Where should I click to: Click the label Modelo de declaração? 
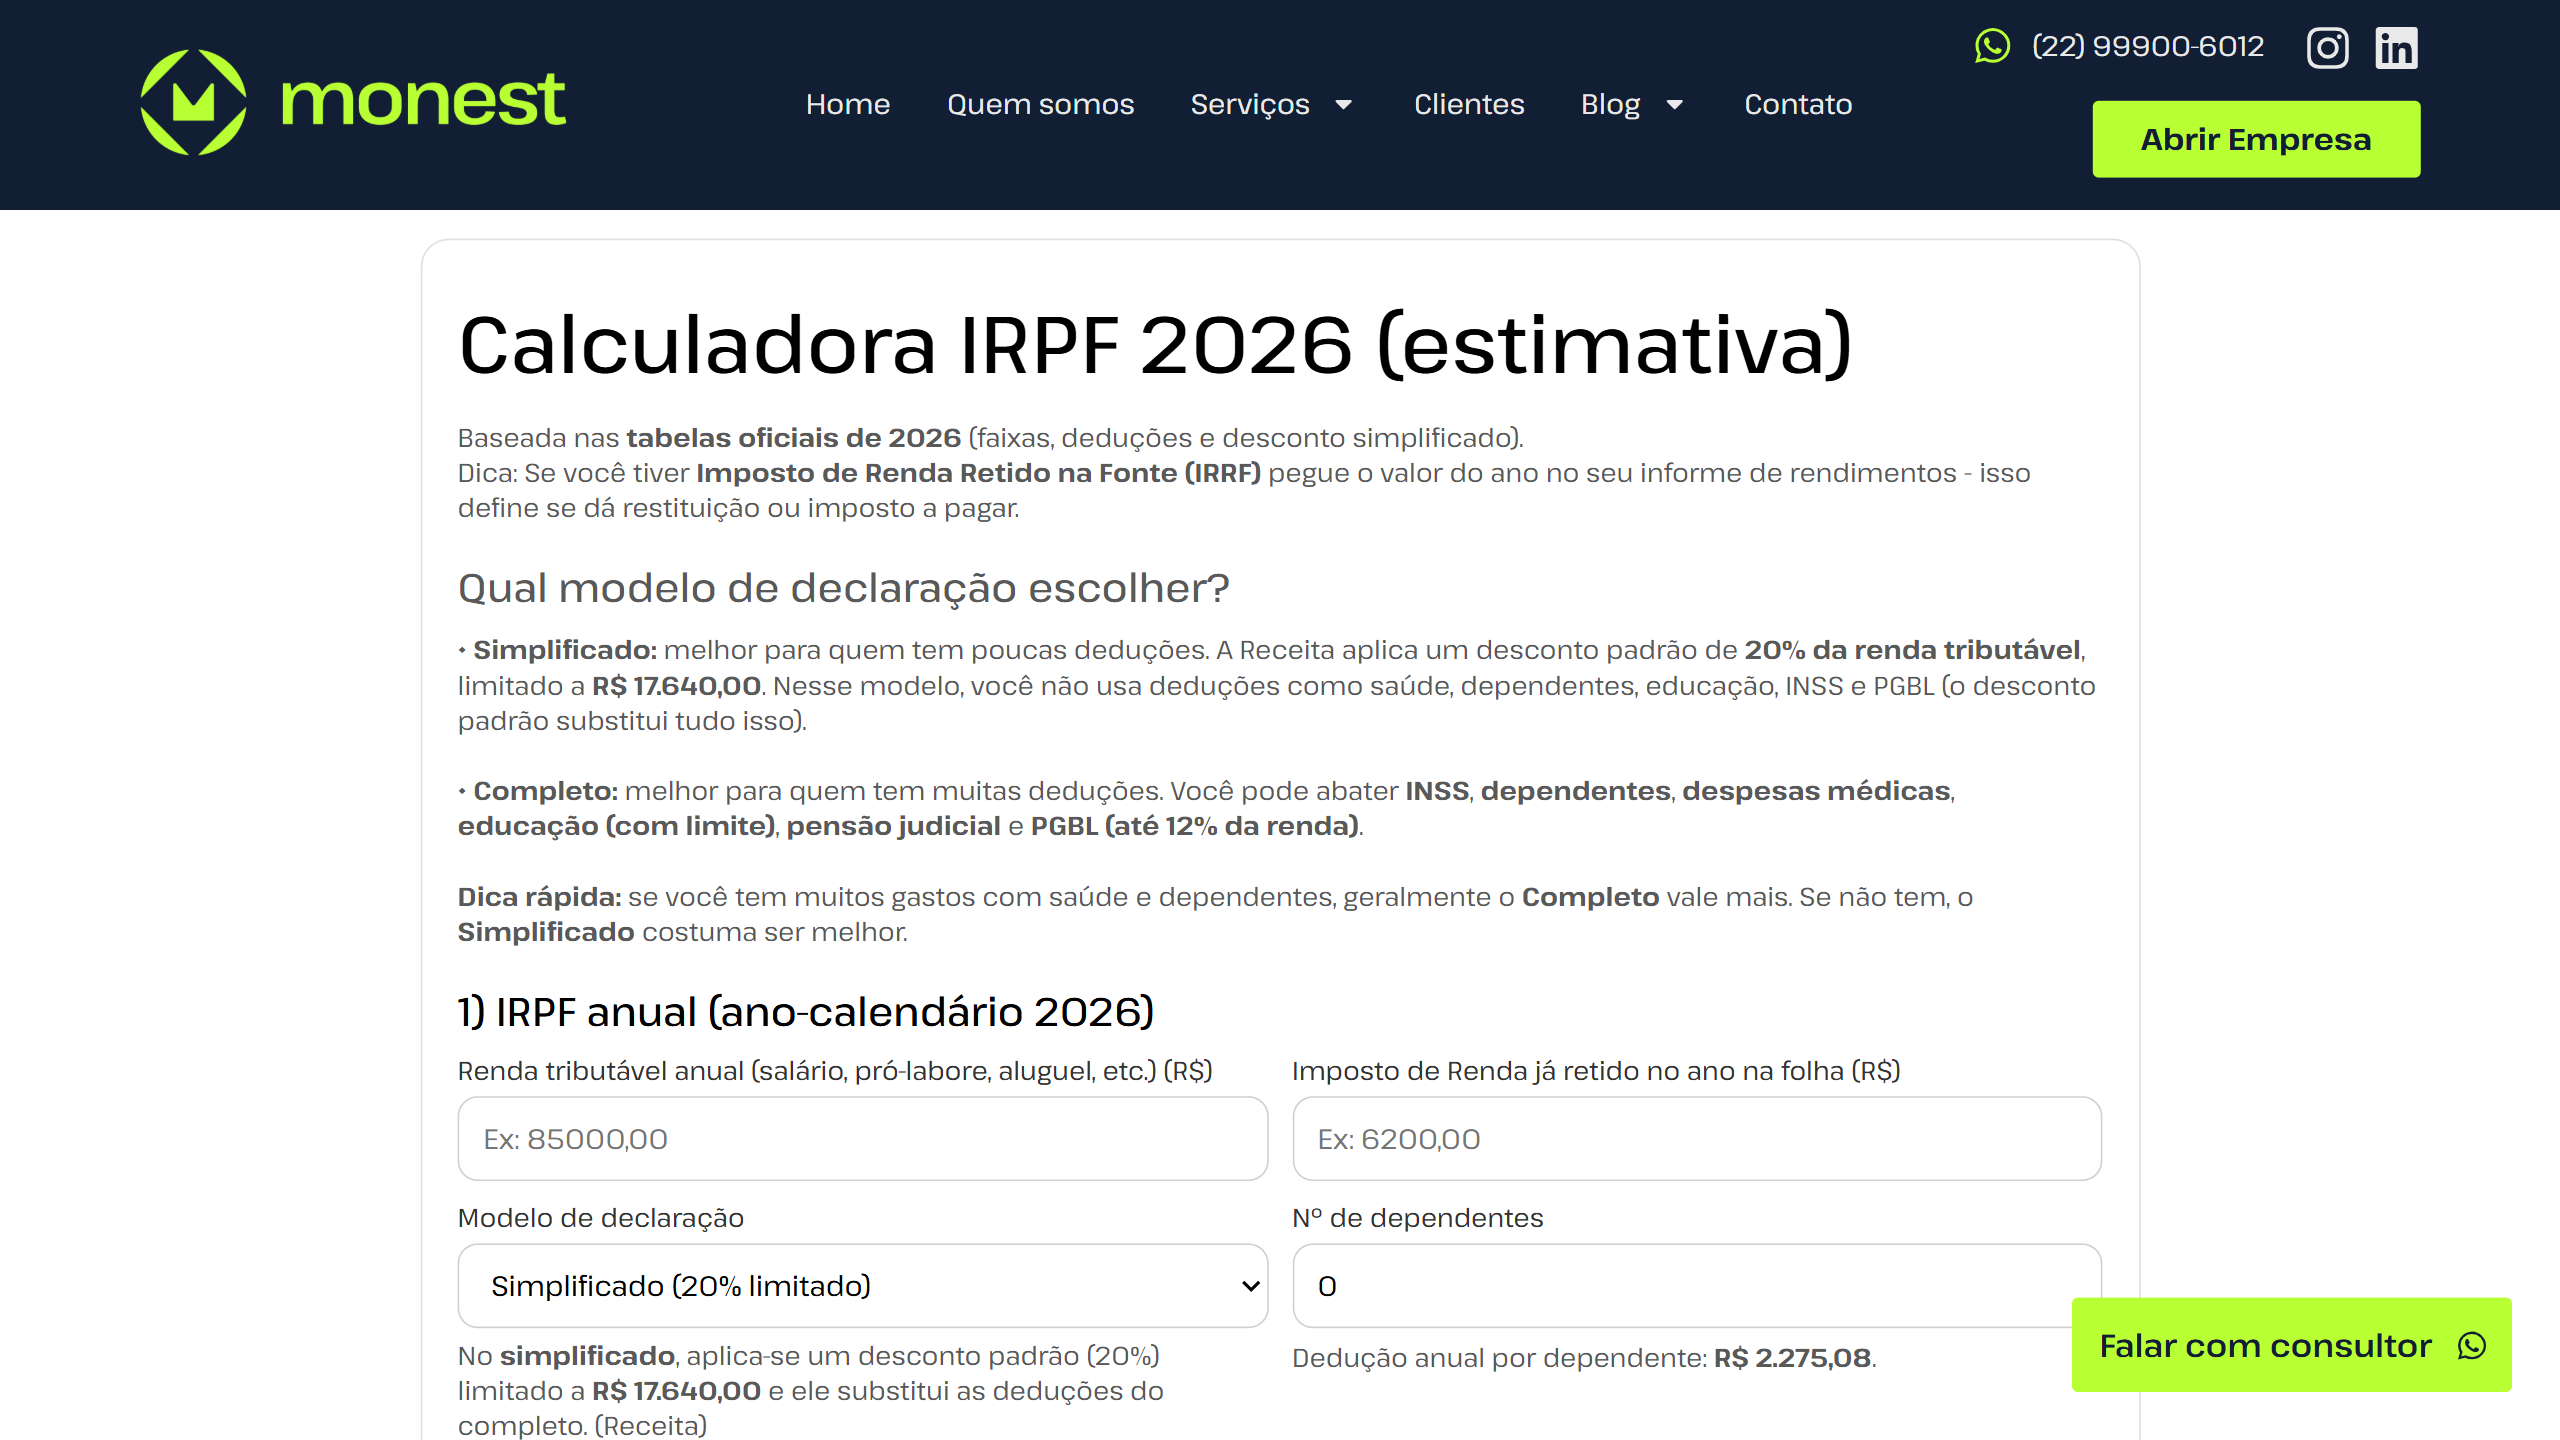pos(600,1218)
